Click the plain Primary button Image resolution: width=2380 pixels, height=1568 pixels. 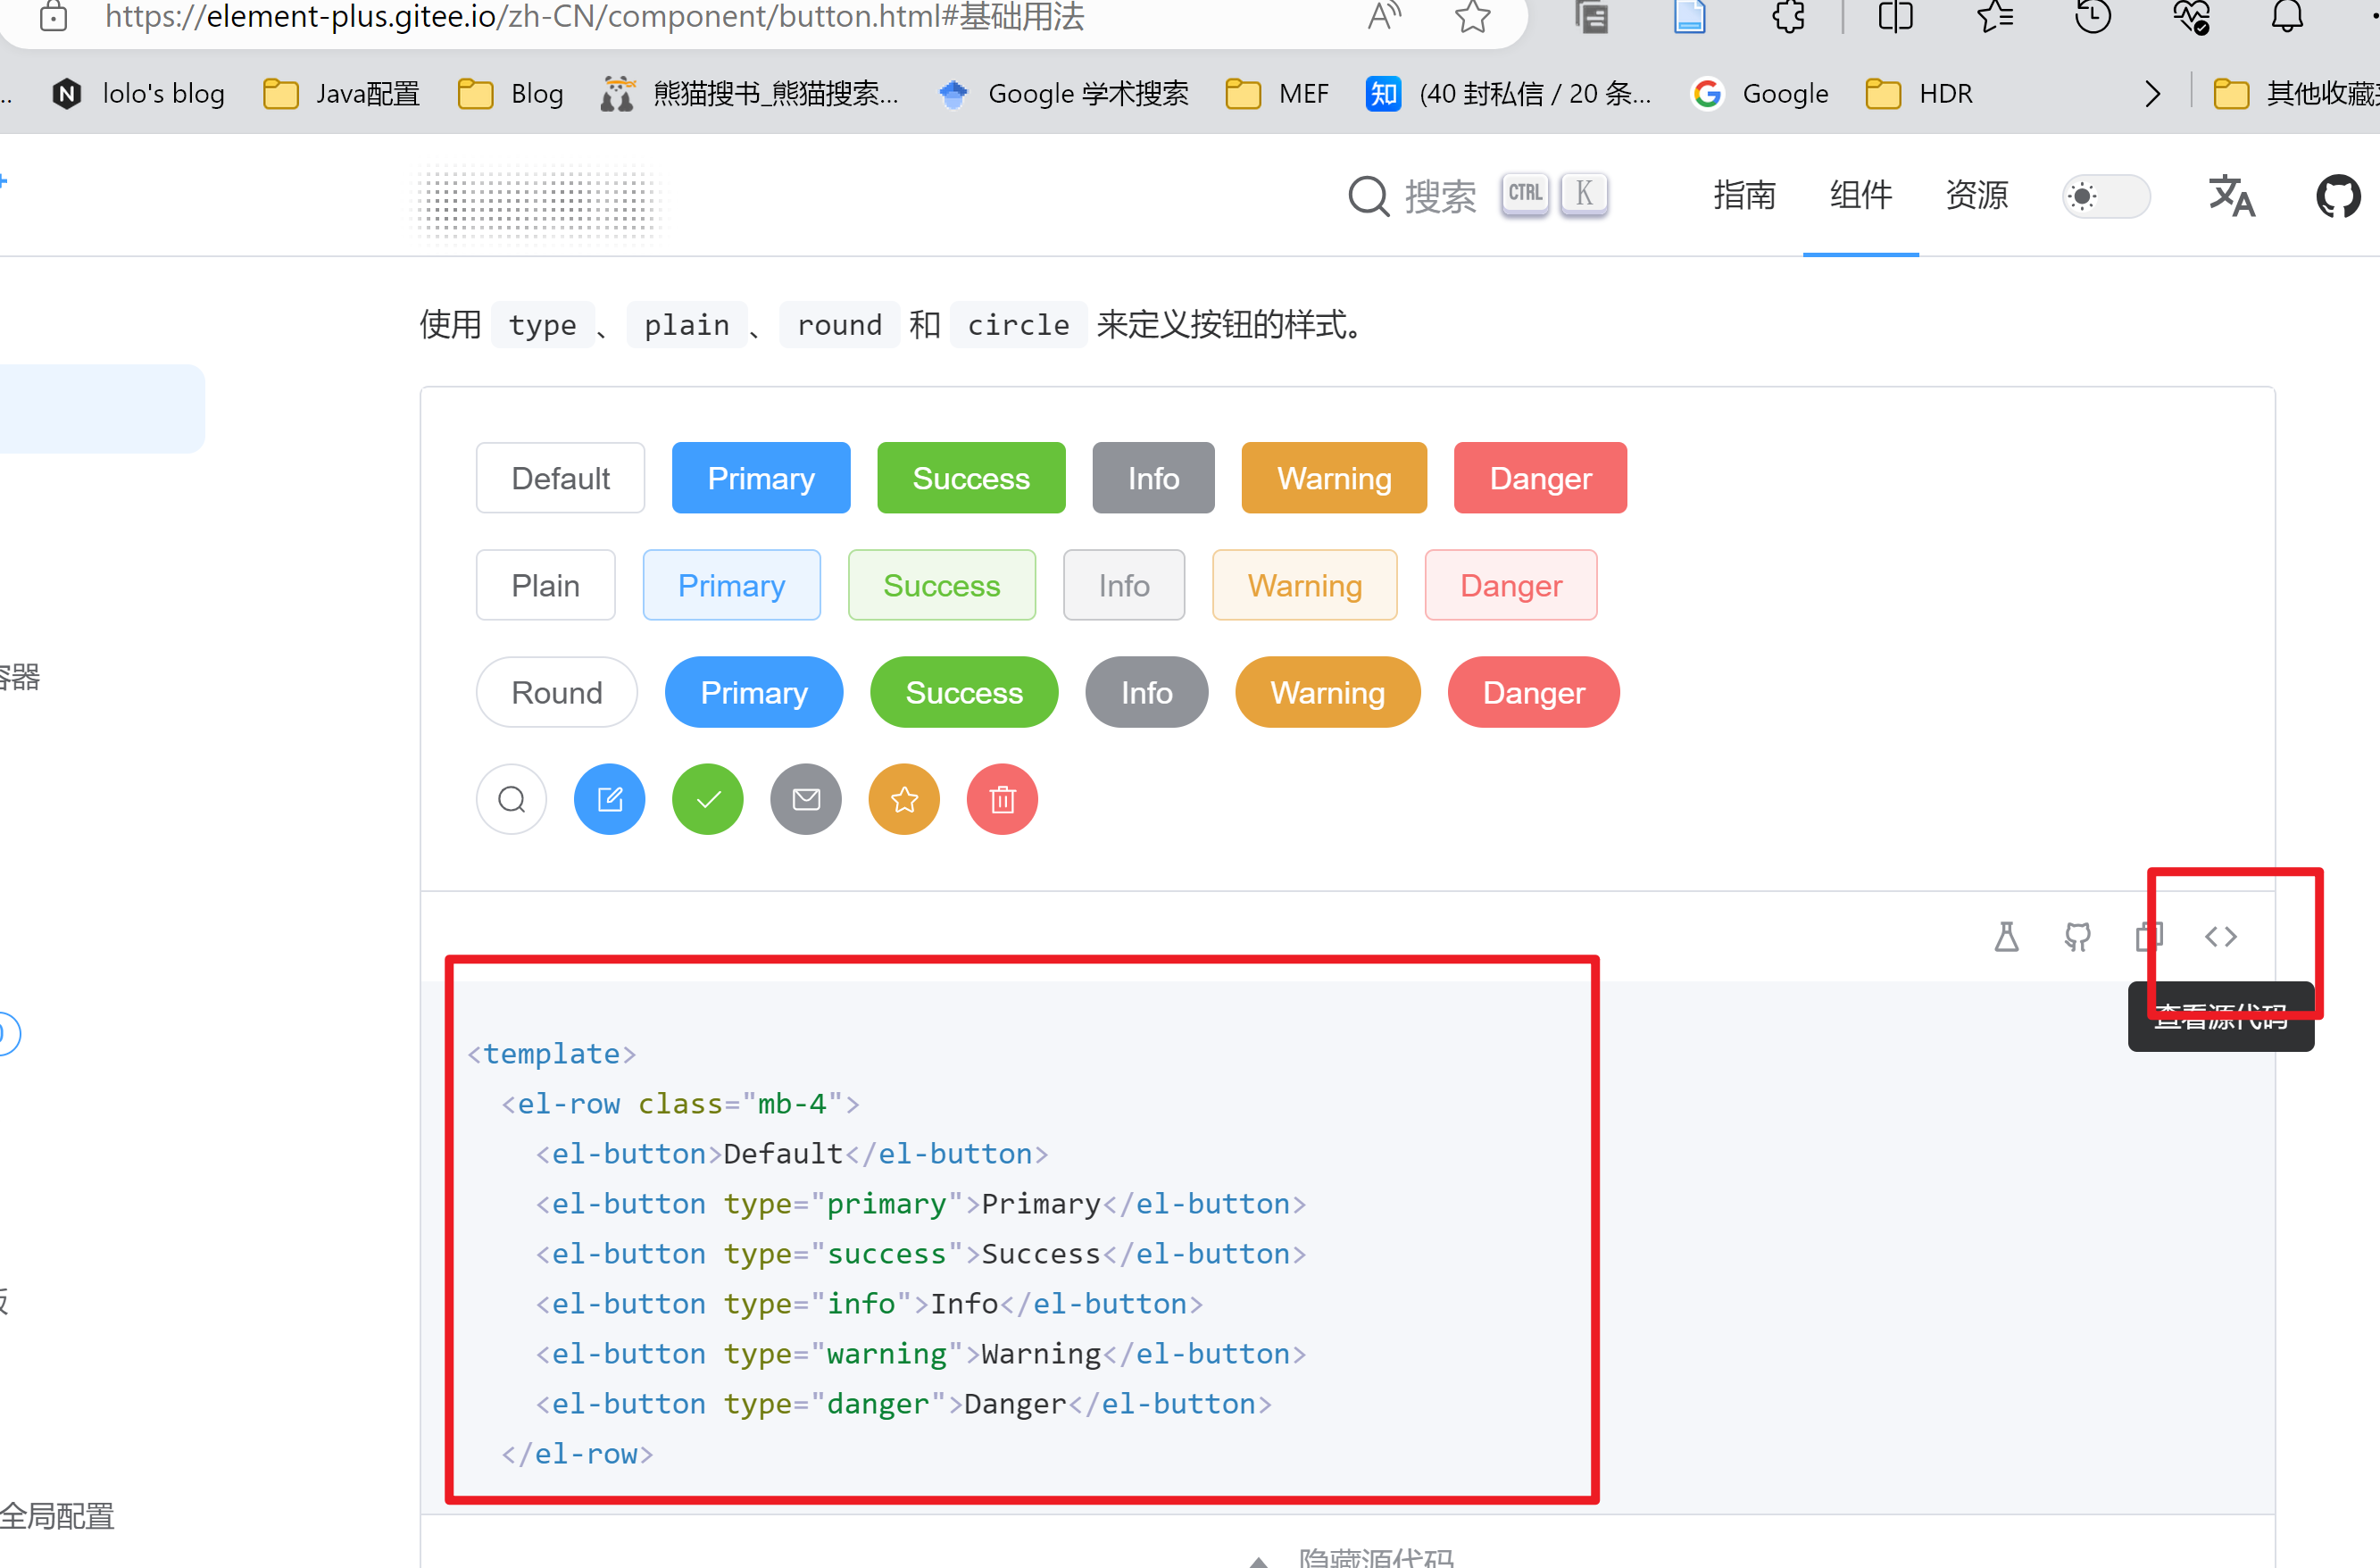tap(731, 585)
